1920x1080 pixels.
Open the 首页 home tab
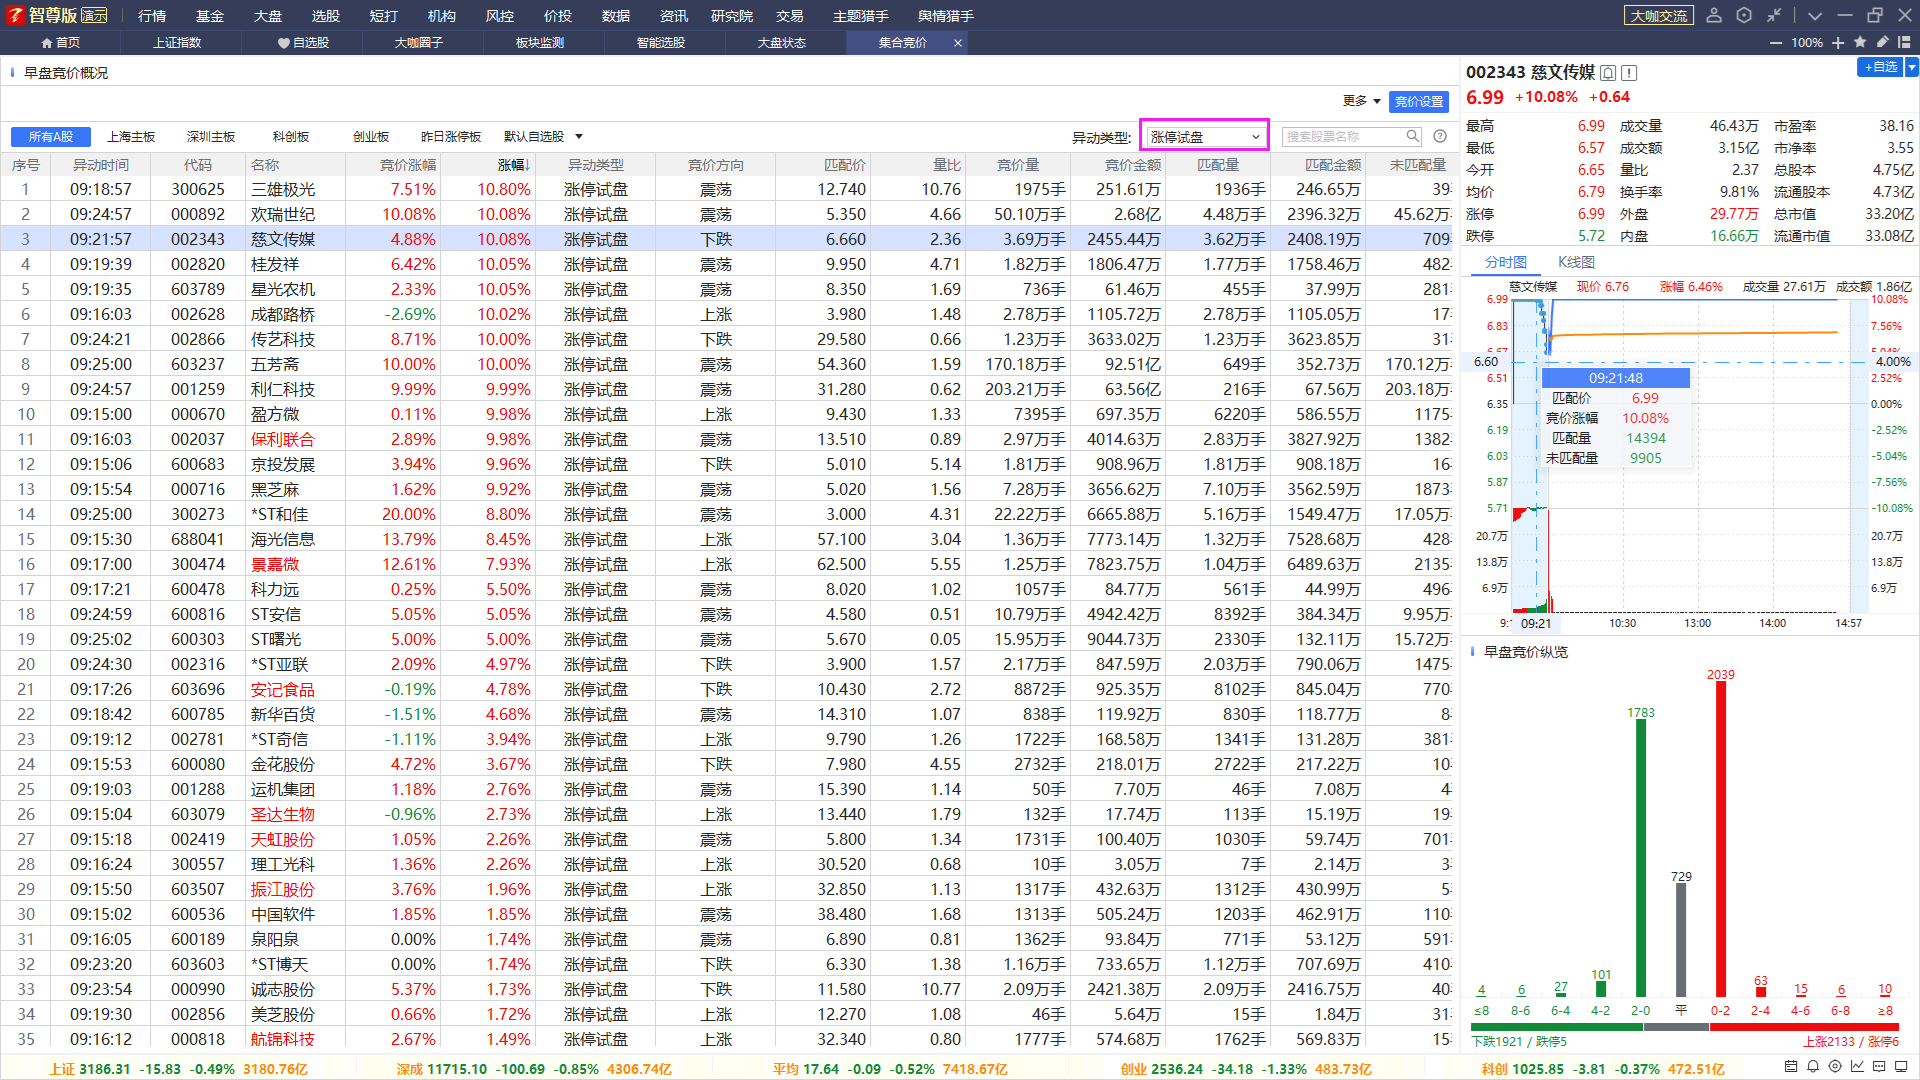click(x=60, y=43)
